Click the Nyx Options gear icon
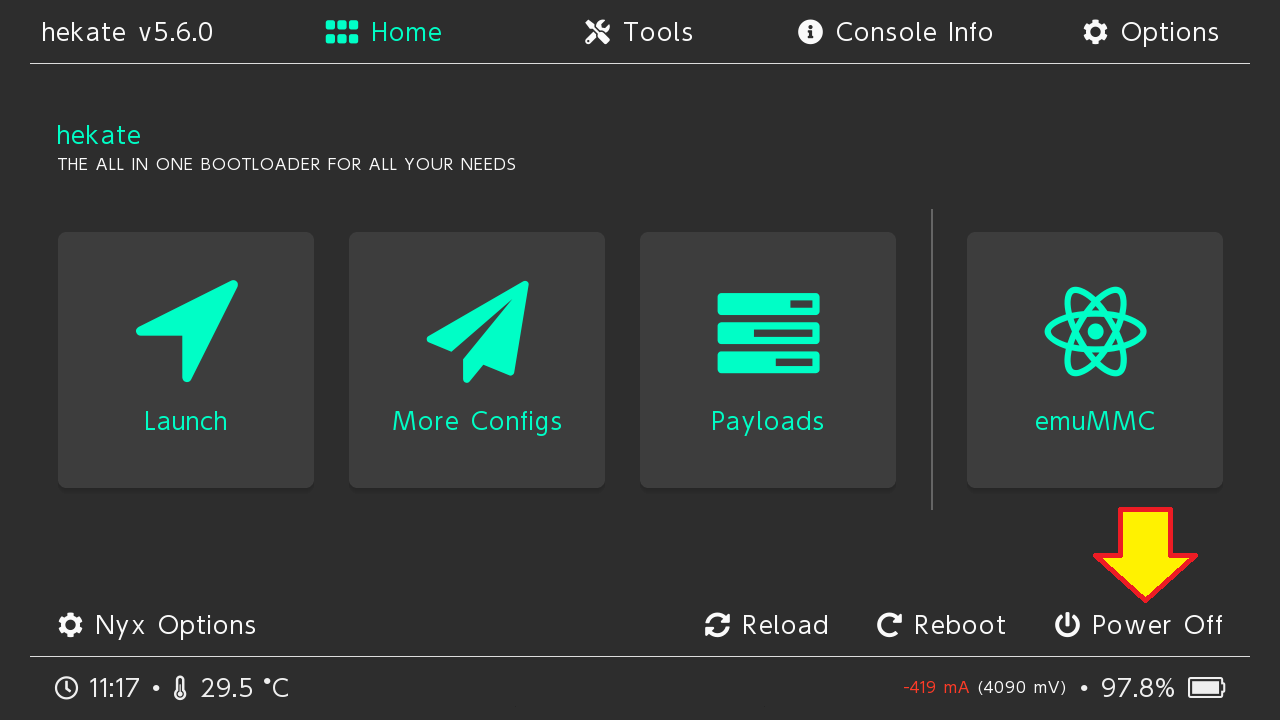The height and width of the screenshot is (720, 1280). (70, 625)
